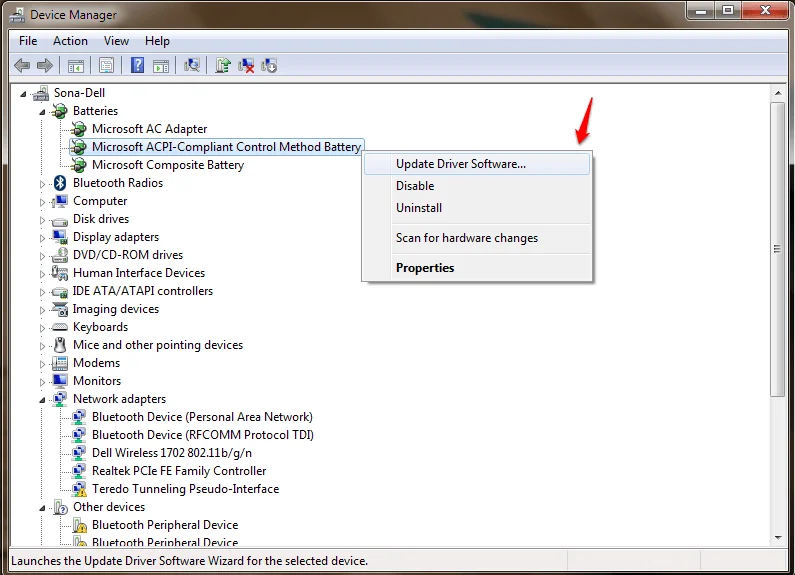Image resolution: width=795 pixels, height=575 pixels.
Task: Click the Sona-Dell computer icon
Action: tap(41, 93)
